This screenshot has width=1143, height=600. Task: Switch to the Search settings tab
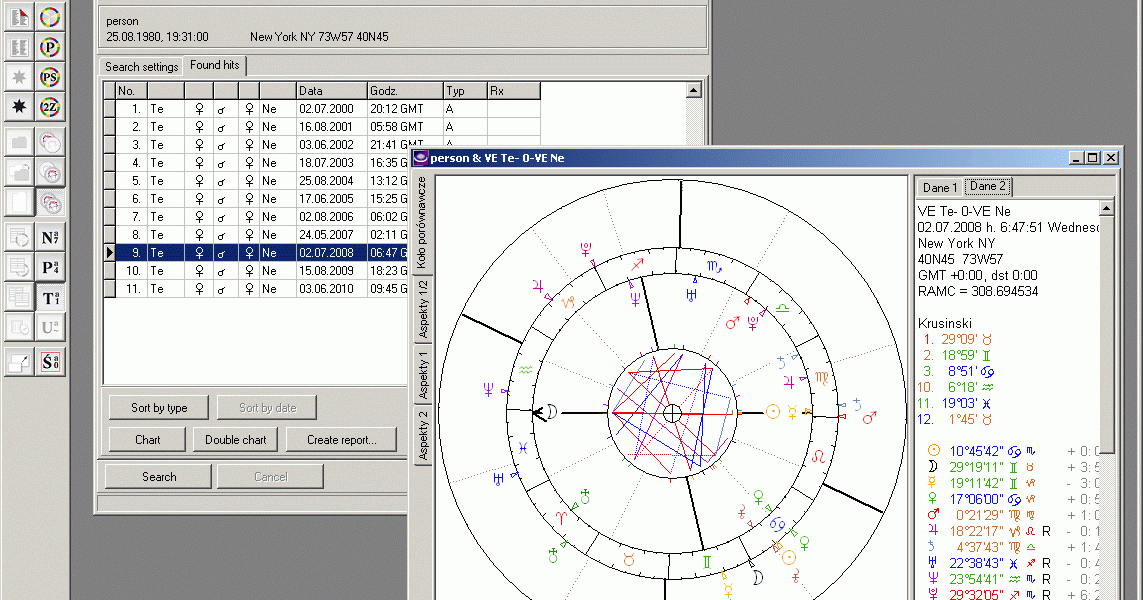pyautogui.click(x=140, y=66)
